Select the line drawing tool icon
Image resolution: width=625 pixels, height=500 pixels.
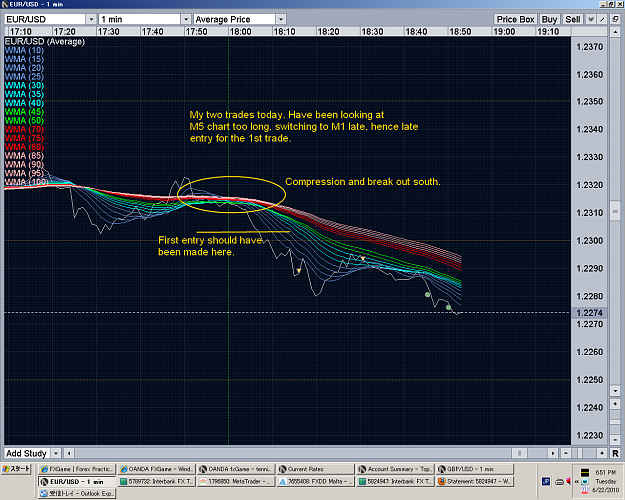(x=602, y=19)
